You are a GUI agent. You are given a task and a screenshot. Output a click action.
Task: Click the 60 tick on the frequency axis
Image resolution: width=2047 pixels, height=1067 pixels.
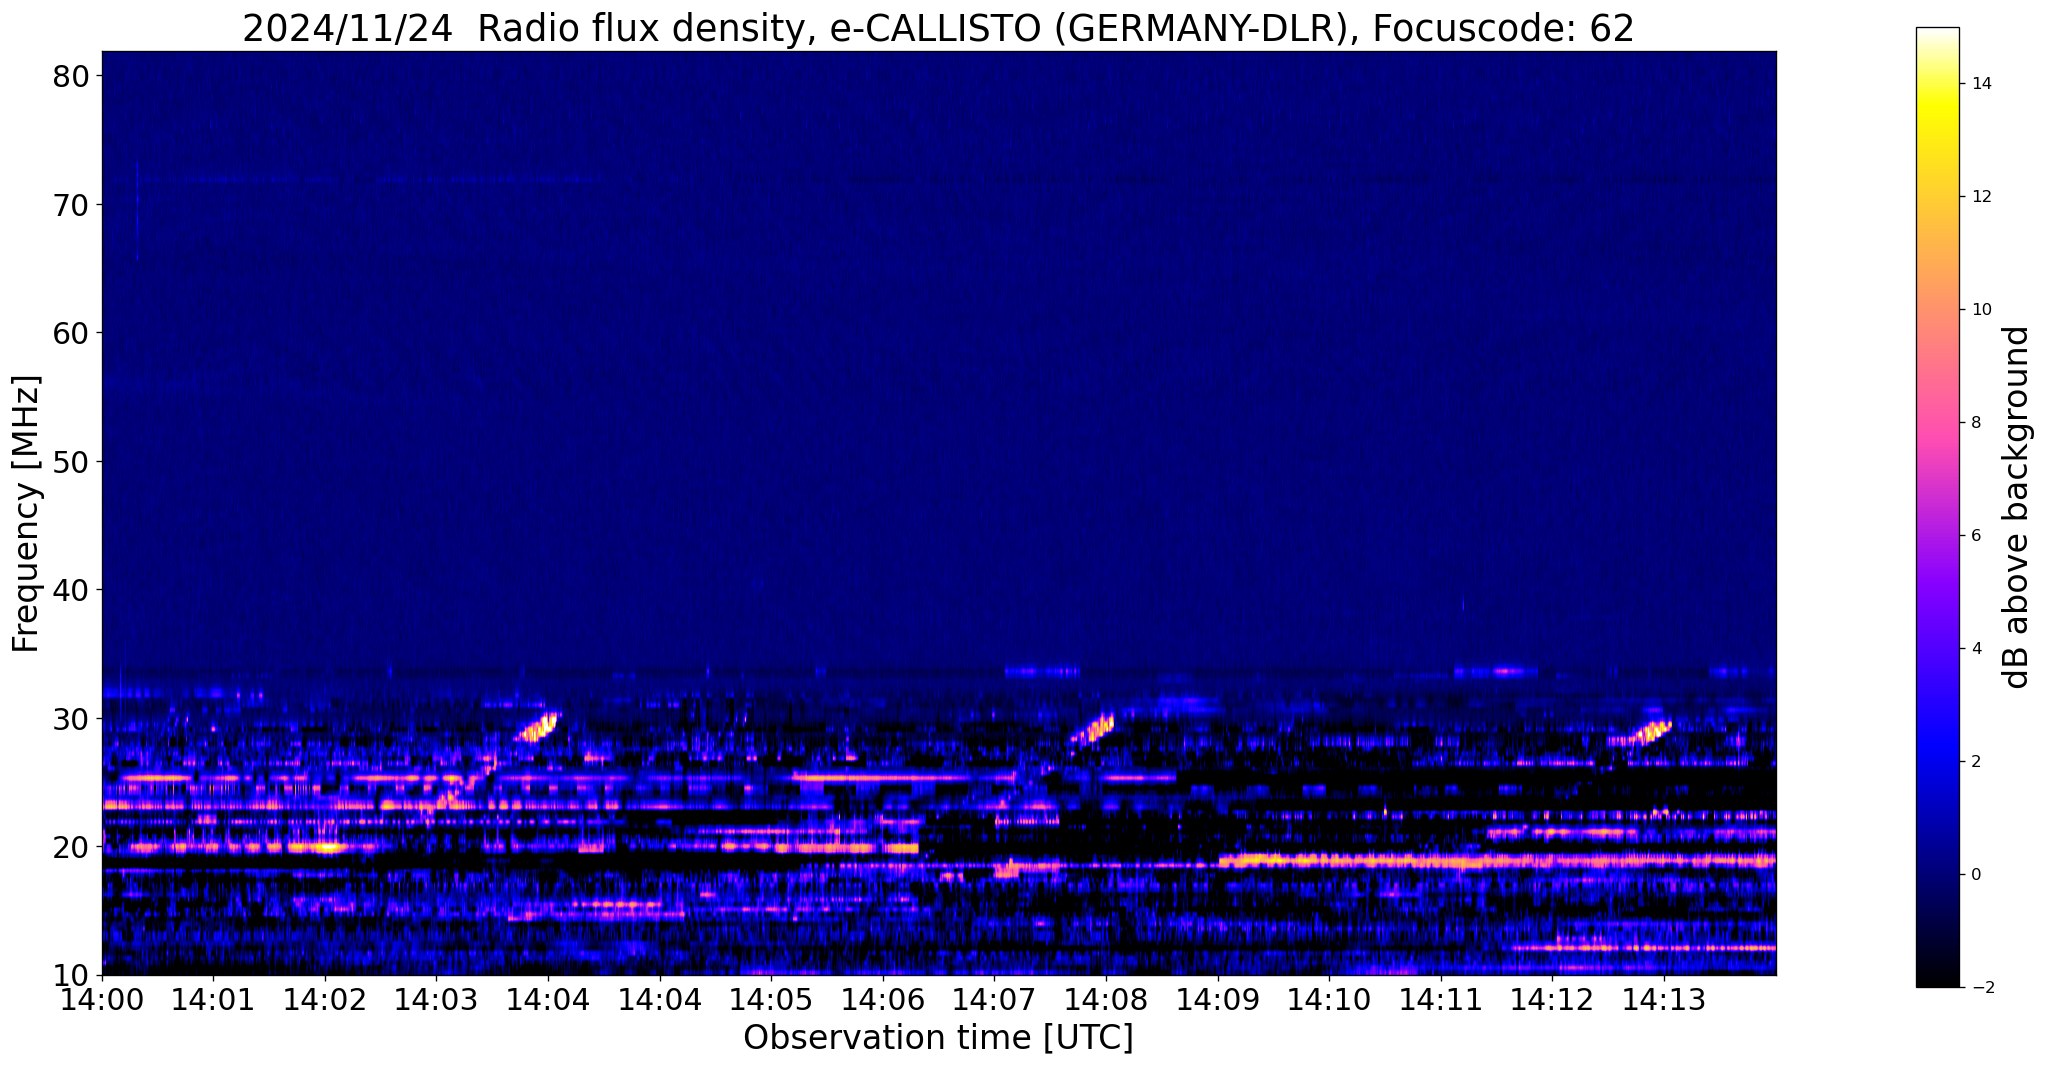point(72,332)
